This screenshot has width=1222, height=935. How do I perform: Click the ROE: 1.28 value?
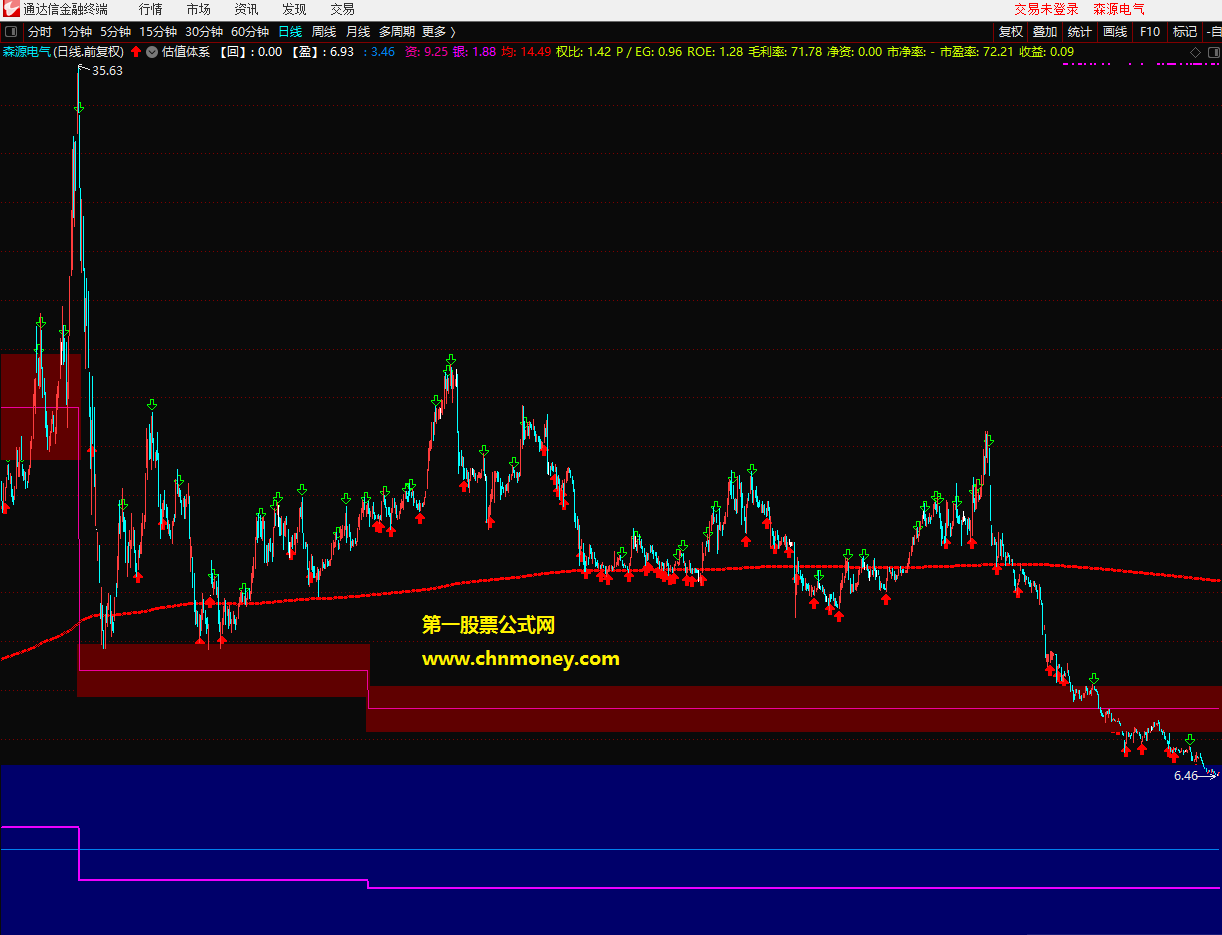[715, 51]
